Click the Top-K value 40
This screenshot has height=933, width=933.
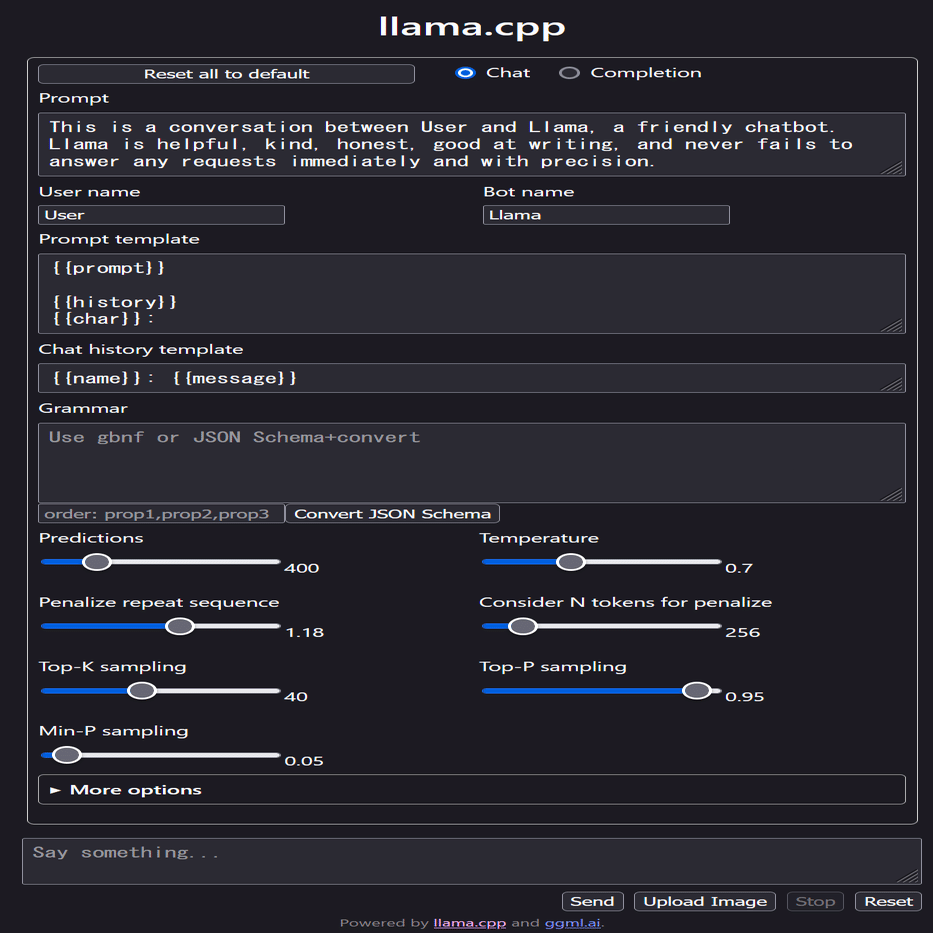coord(296,696)
